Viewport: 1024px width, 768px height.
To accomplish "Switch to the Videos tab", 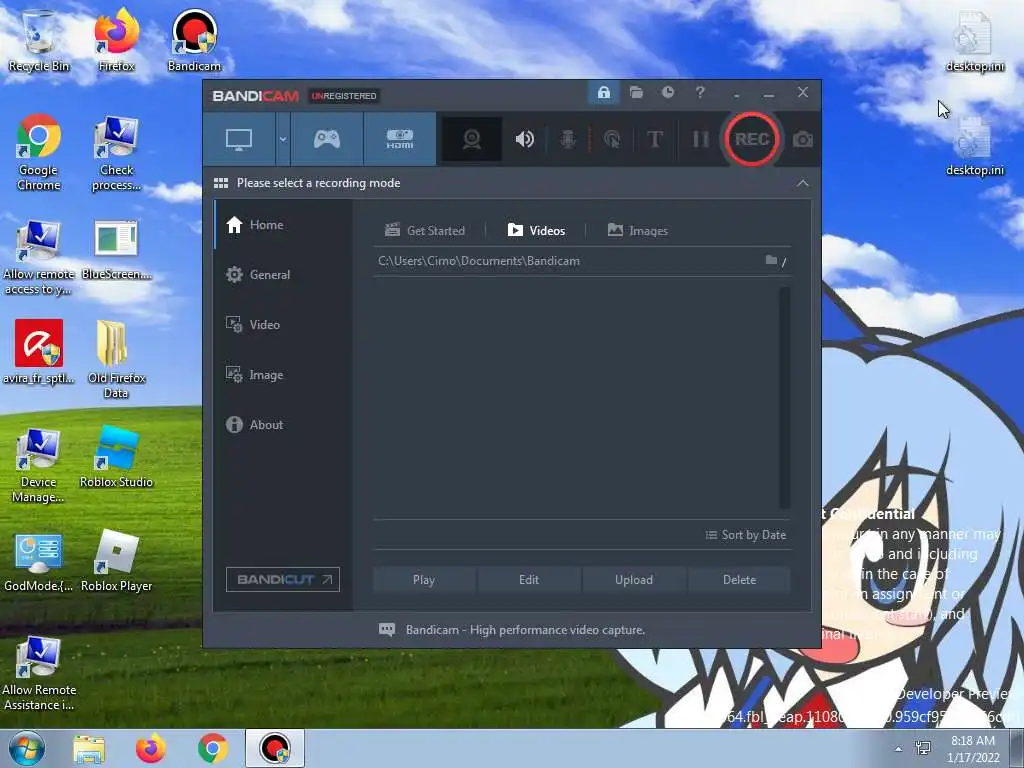I will 536,231.
